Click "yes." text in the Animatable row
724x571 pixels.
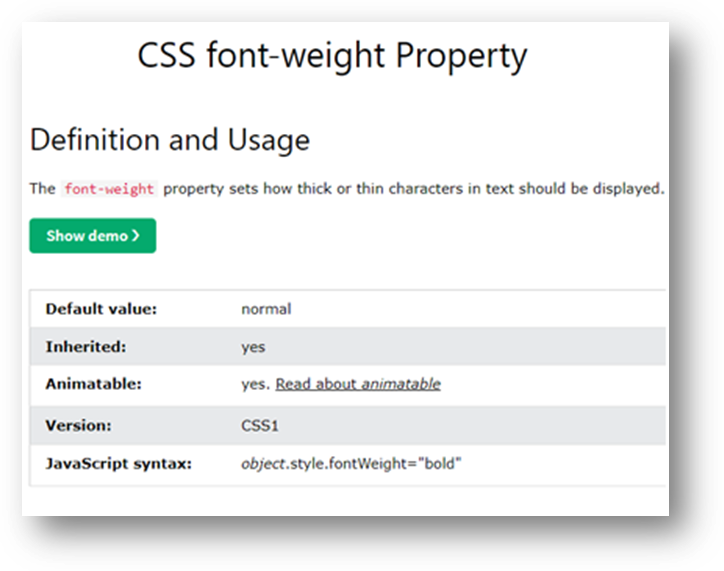click(x=256, y=384)
